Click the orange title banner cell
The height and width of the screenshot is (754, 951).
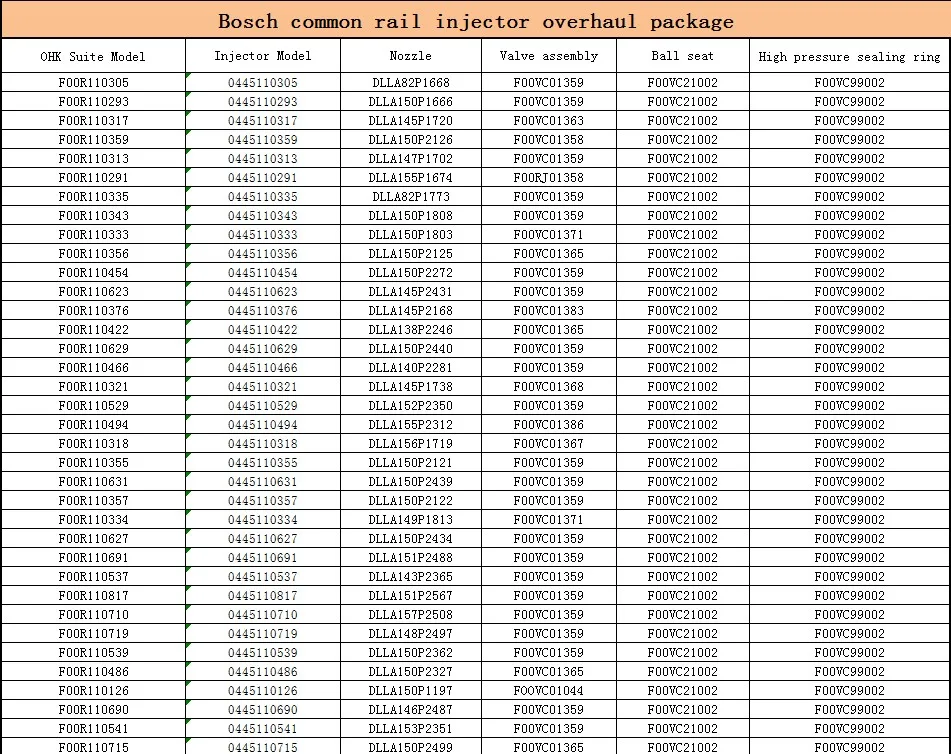pos(476,21)
